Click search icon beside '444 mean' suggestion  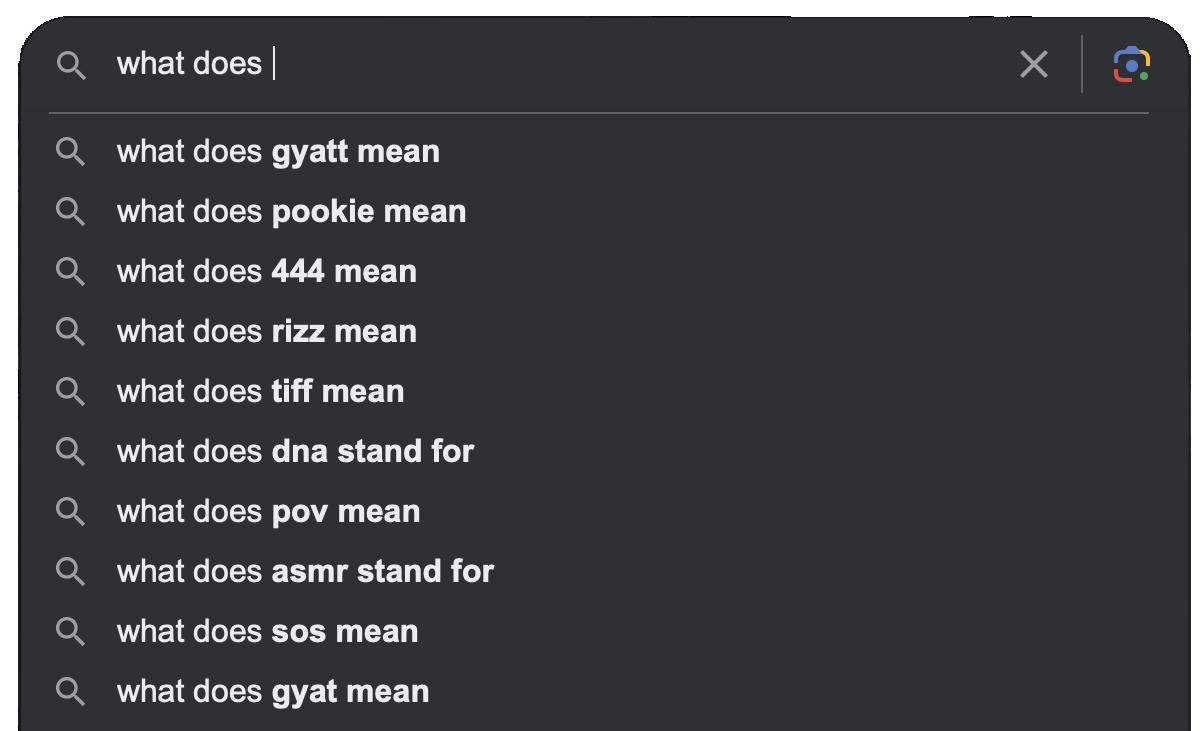(70, 272)
